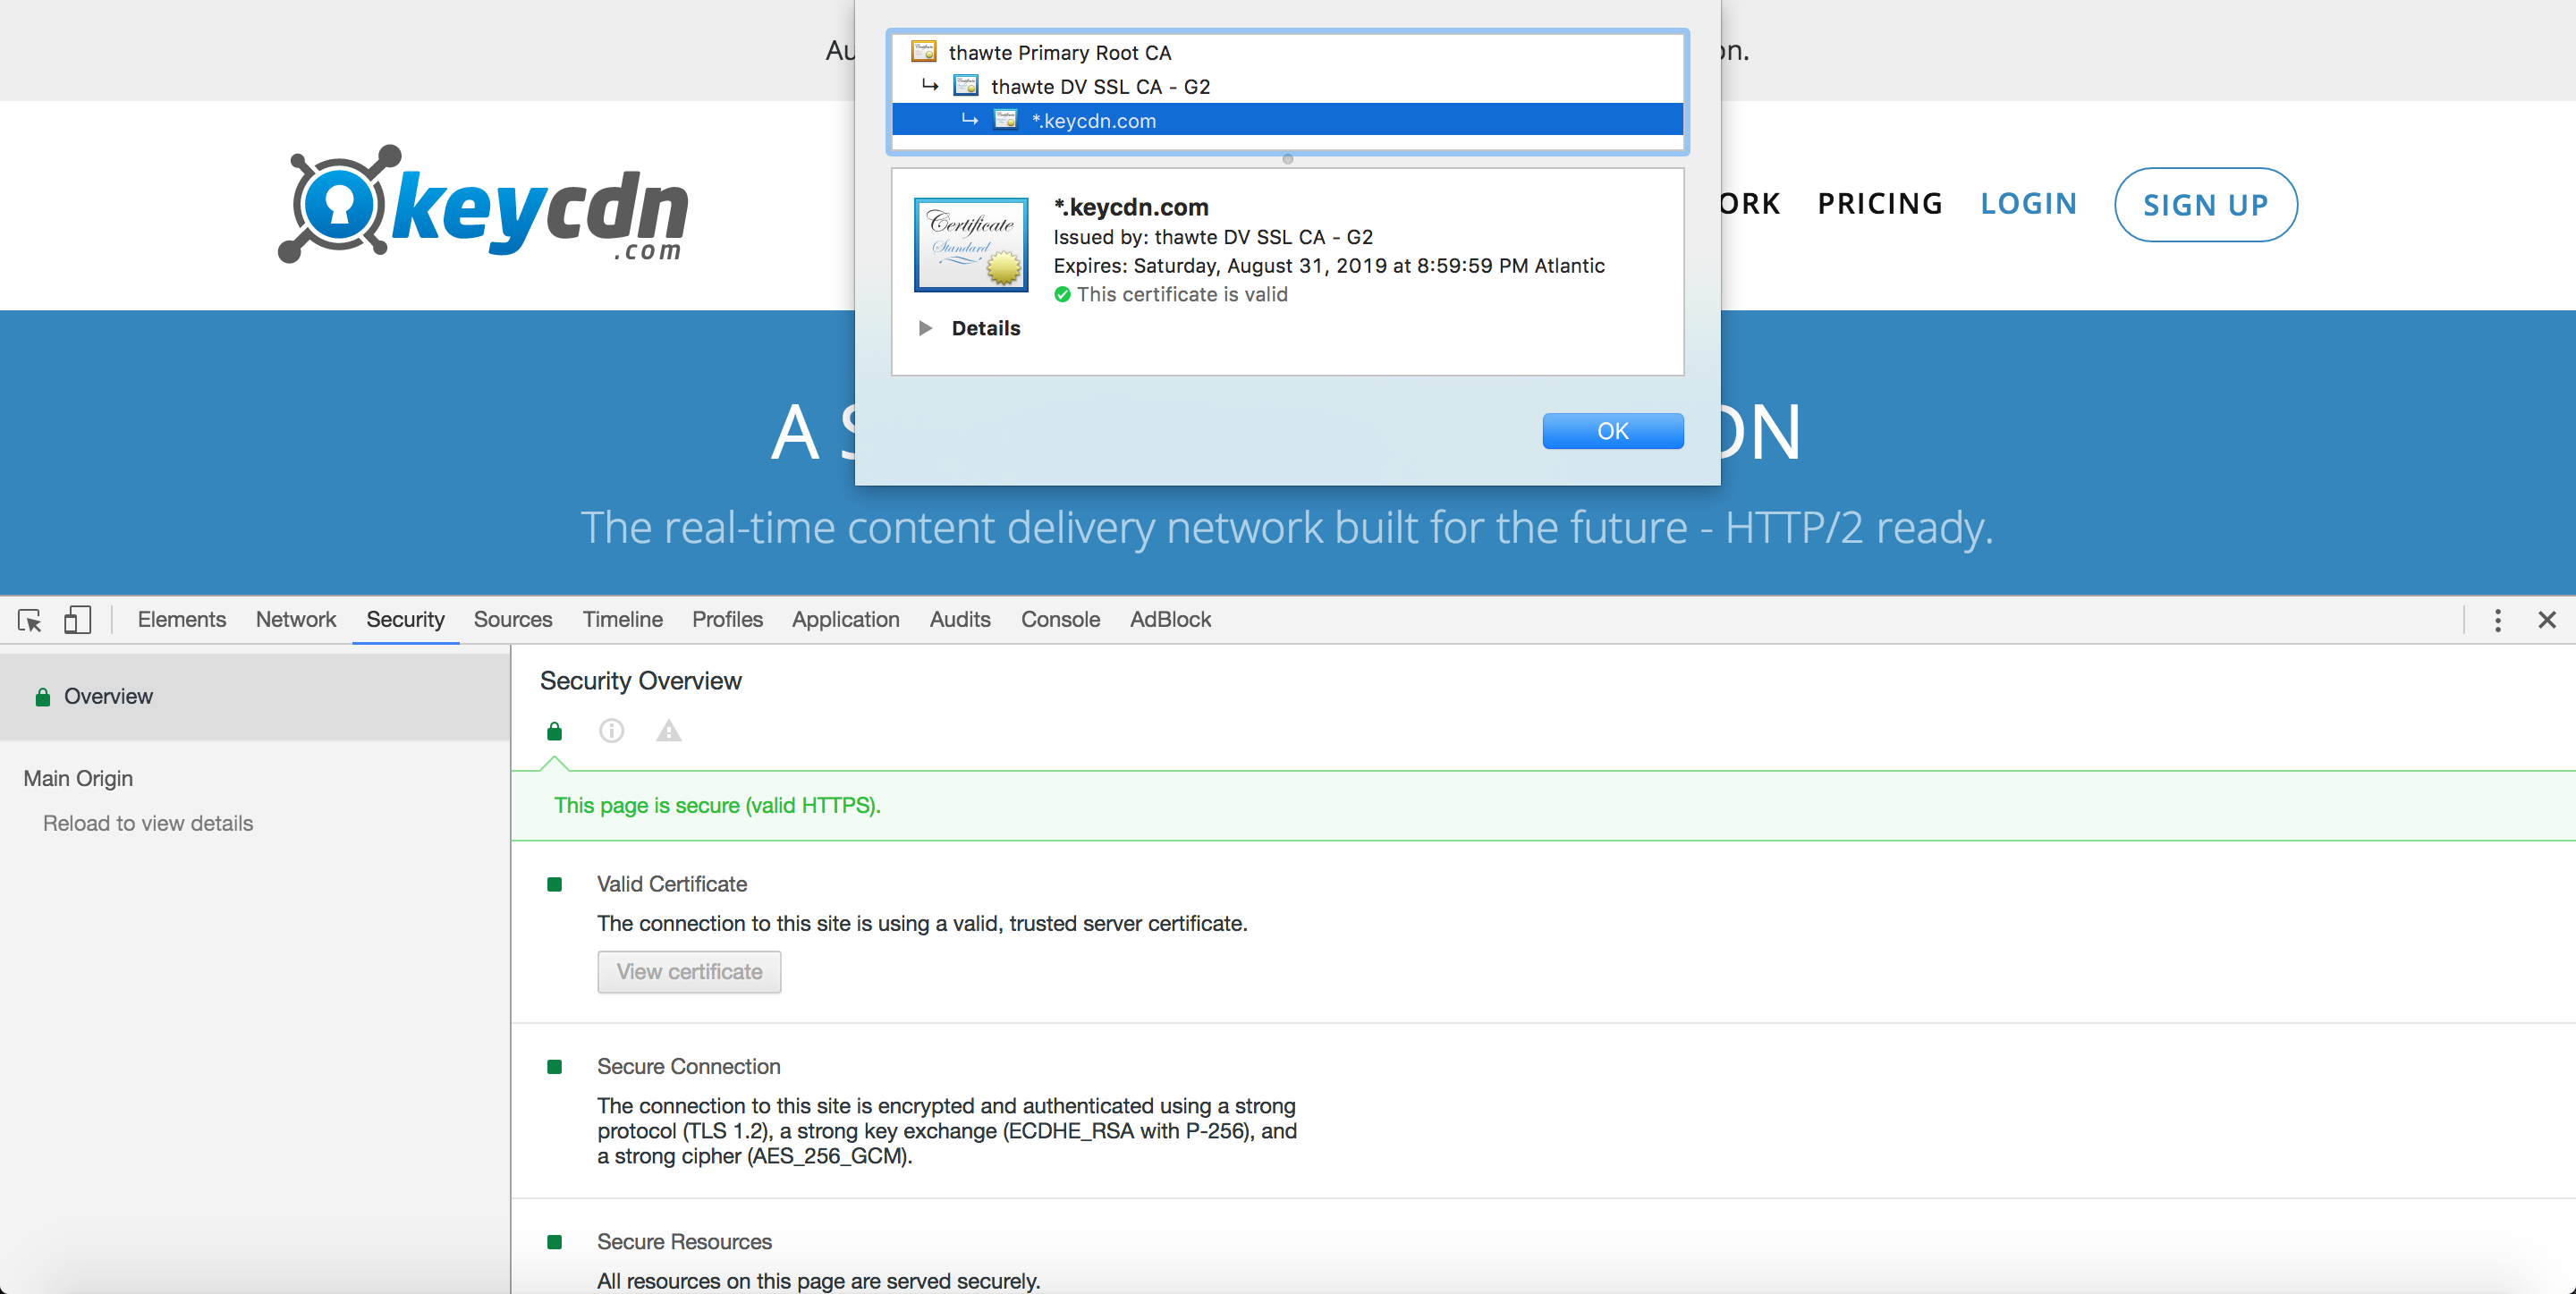Click the green square beside Valid Certificate
The width and height of the screenshot is (2576, 1294).
pos(554,884)
